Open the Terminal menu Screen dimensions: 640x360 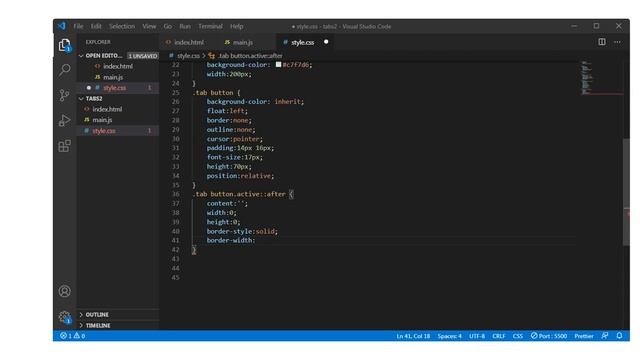coord(210,26)
